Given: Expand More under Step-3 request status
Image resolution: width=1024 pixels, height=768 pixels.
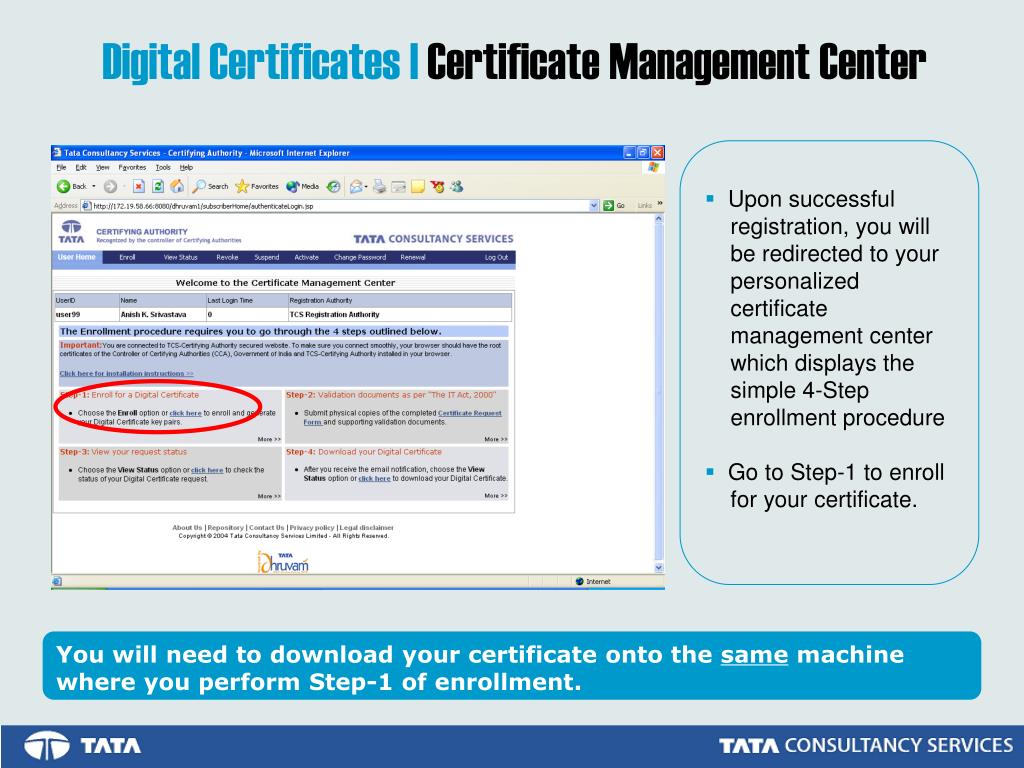Looking at the screenshot, I should (269, 496).
